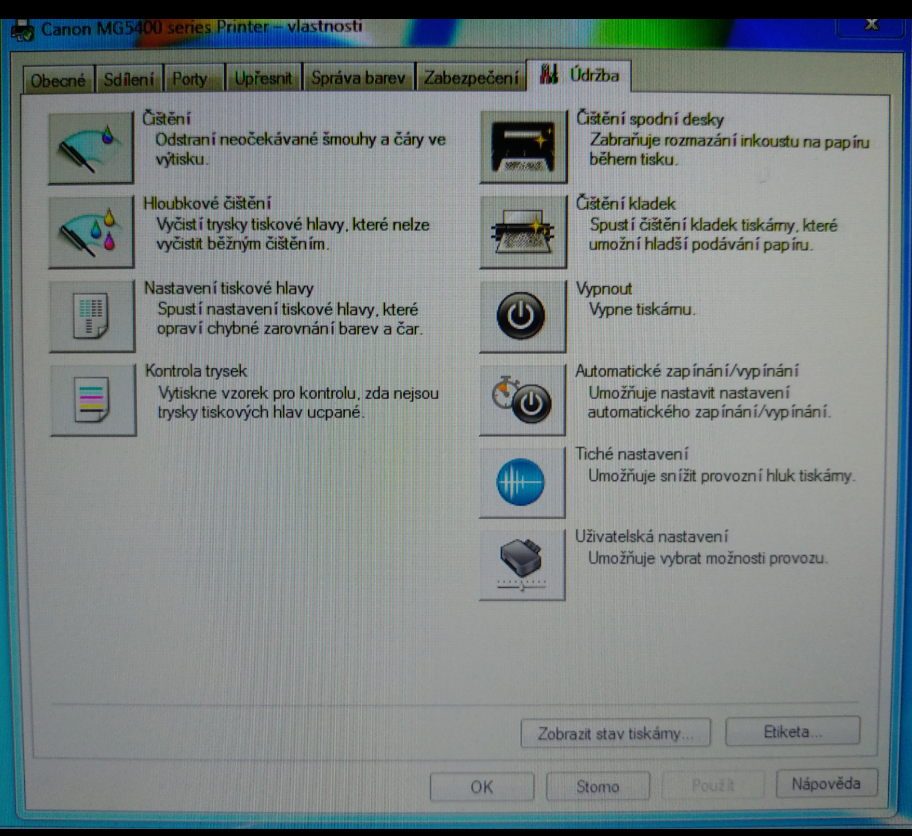This screenshot has height=836, width=912.
Task: Click 'Odstraní neočekávané šmouhy' description text
Action: [301, 149]
